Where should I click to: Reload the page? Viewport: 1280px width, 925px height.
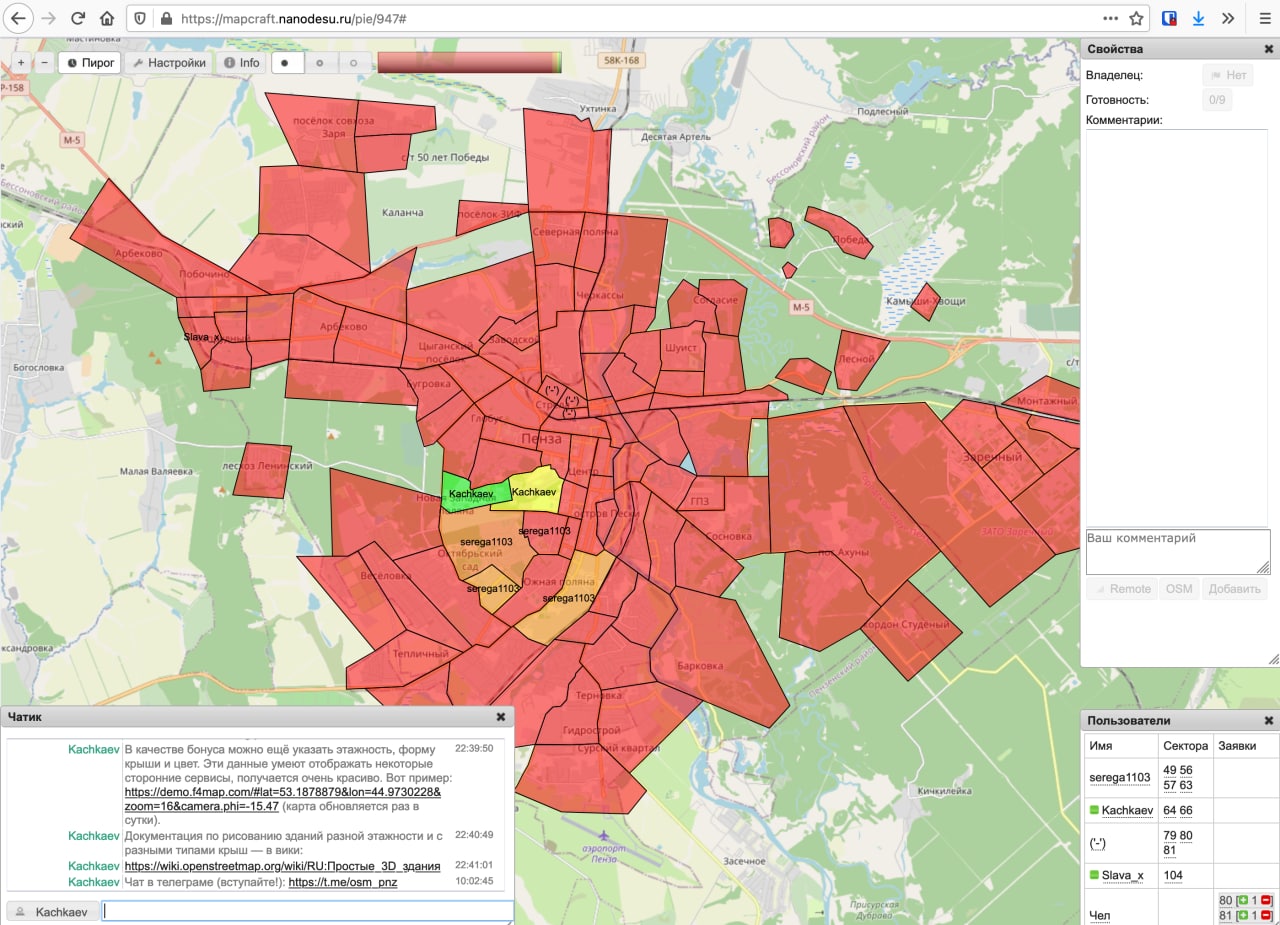(x=77, y=18)
